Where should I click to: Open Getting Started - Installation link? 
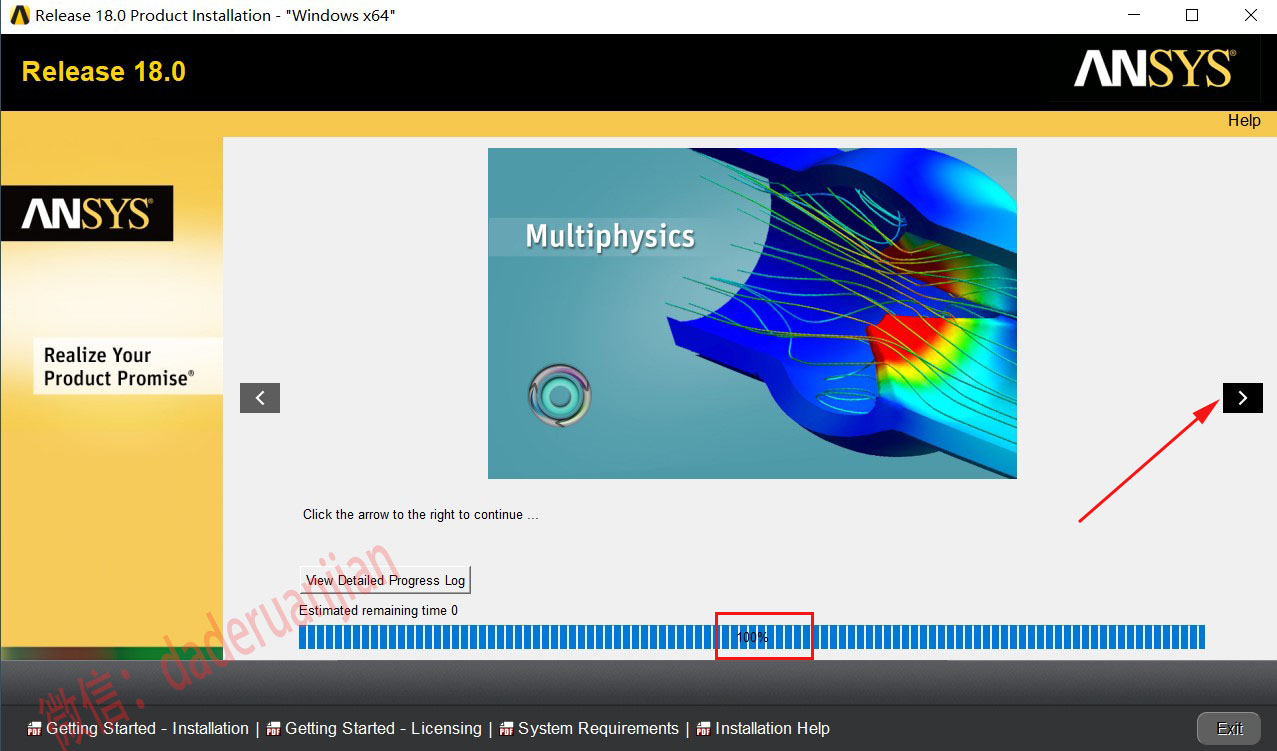pos(147,729)
